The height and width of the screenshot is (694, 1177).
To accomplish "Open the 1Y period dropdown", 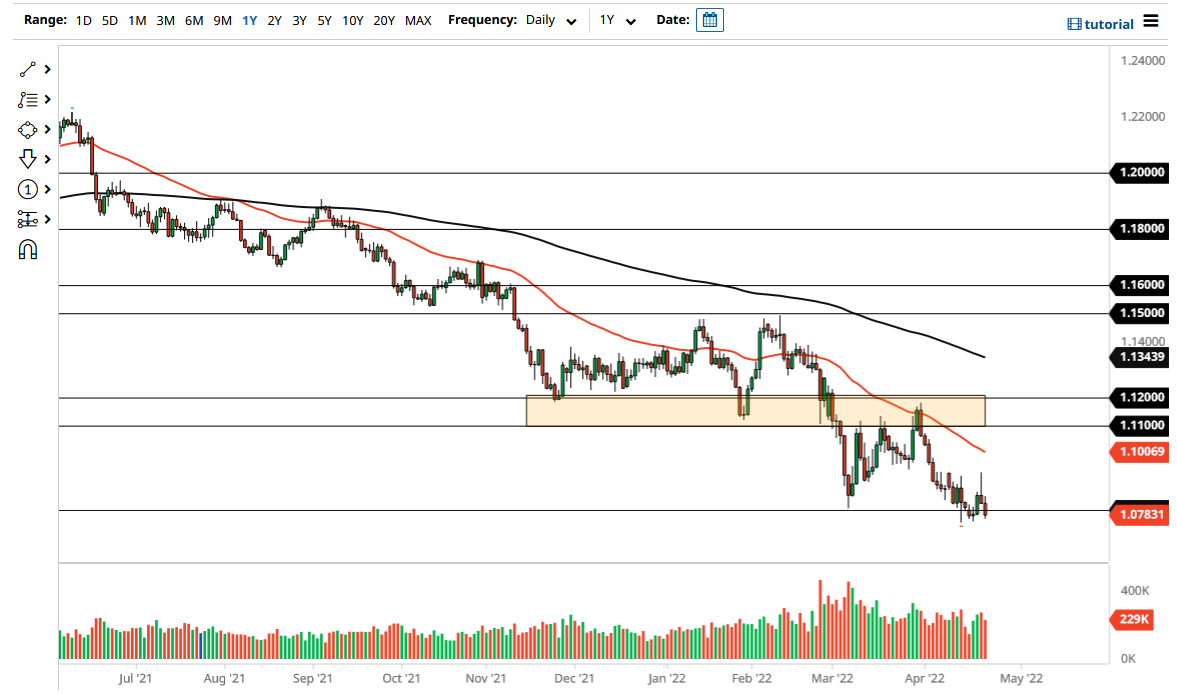I will [618, 20].
